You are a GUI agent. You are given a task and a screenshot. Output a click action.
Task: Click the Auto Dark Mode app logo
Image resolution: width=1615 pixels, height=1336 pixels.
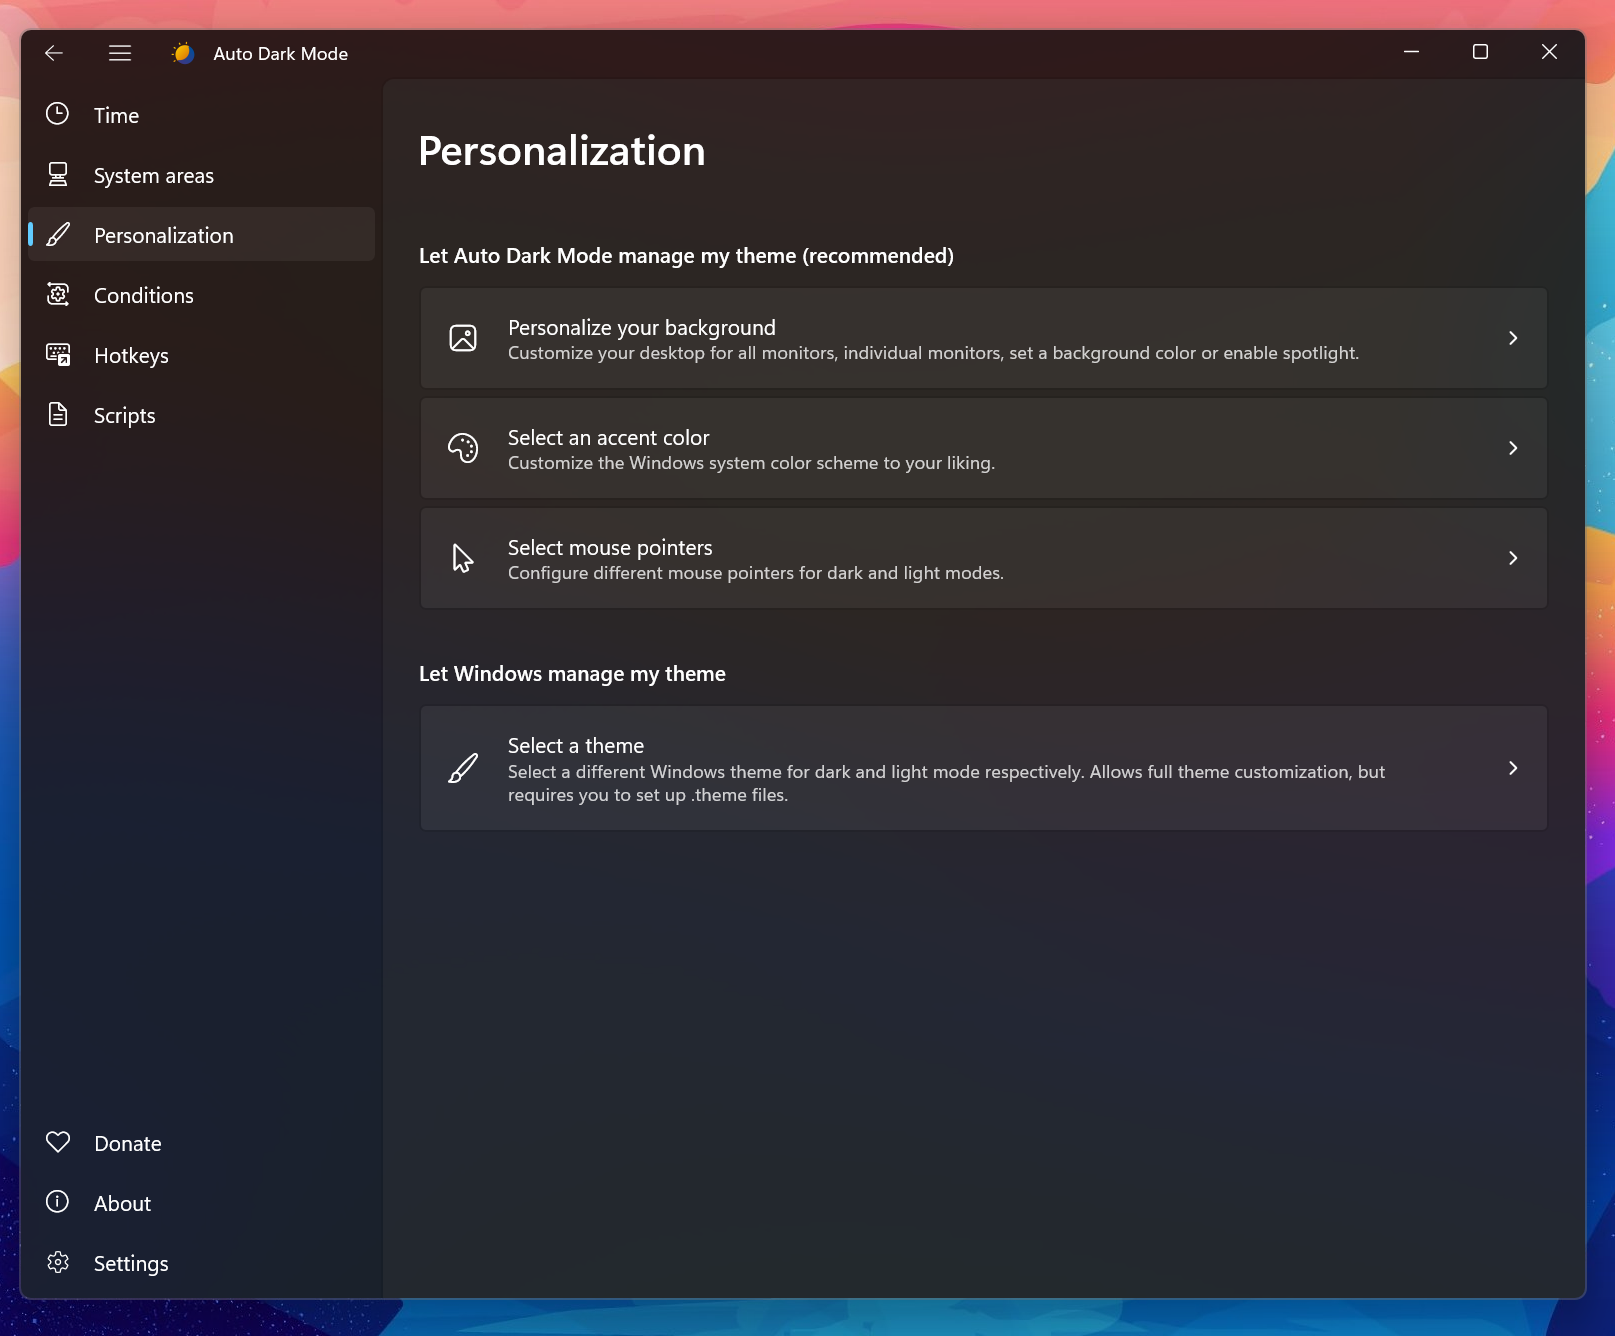(x=183, y=53)
